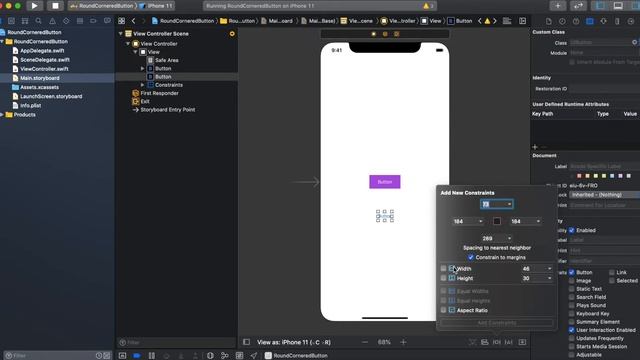Open the Resolve Auto Layout Issues button
The width and height of the screenshot is (640, 360).
click(x=509, y=342)
